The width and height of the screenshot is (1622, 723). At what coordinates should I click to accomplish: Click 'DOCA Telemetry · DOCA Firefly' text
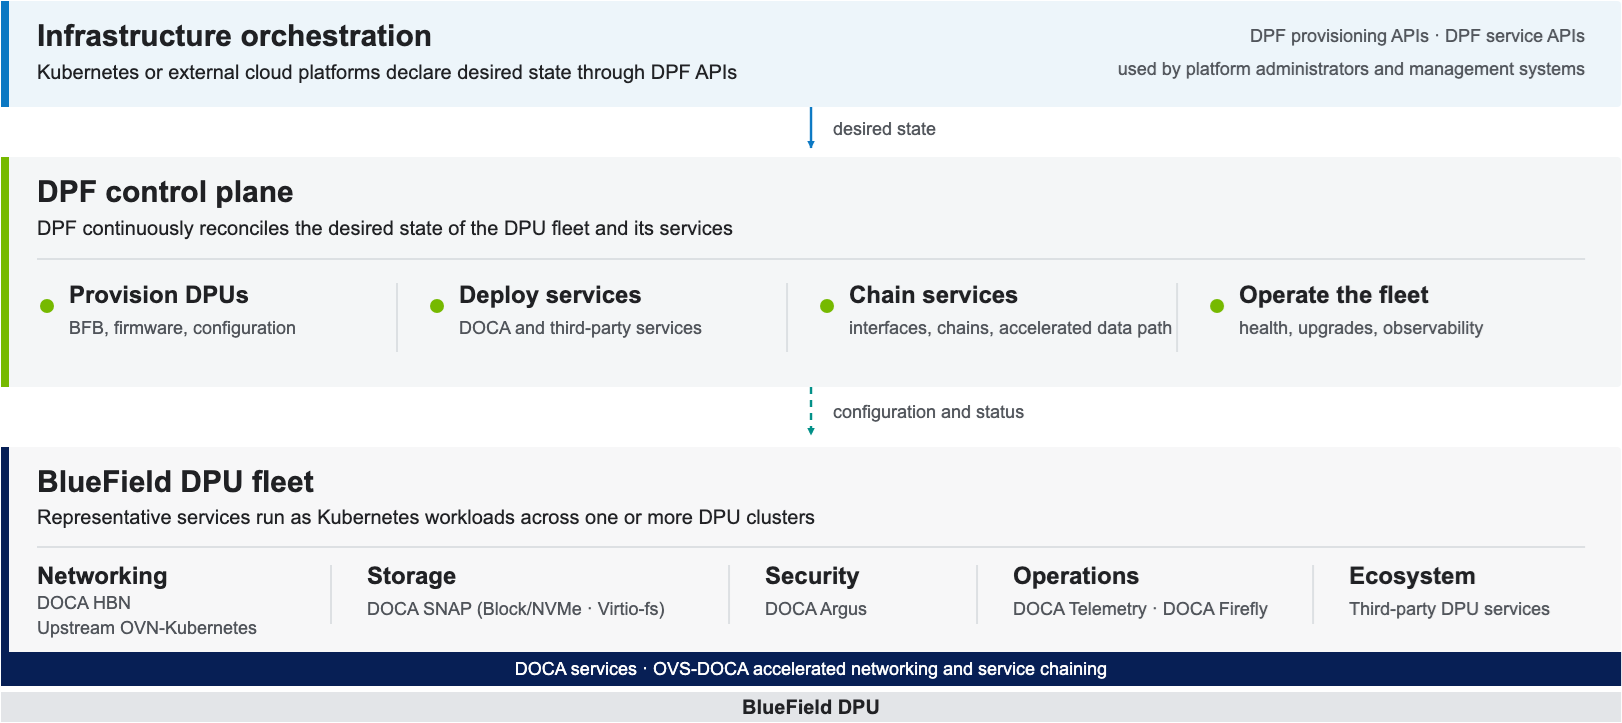tap(1140, 609)
